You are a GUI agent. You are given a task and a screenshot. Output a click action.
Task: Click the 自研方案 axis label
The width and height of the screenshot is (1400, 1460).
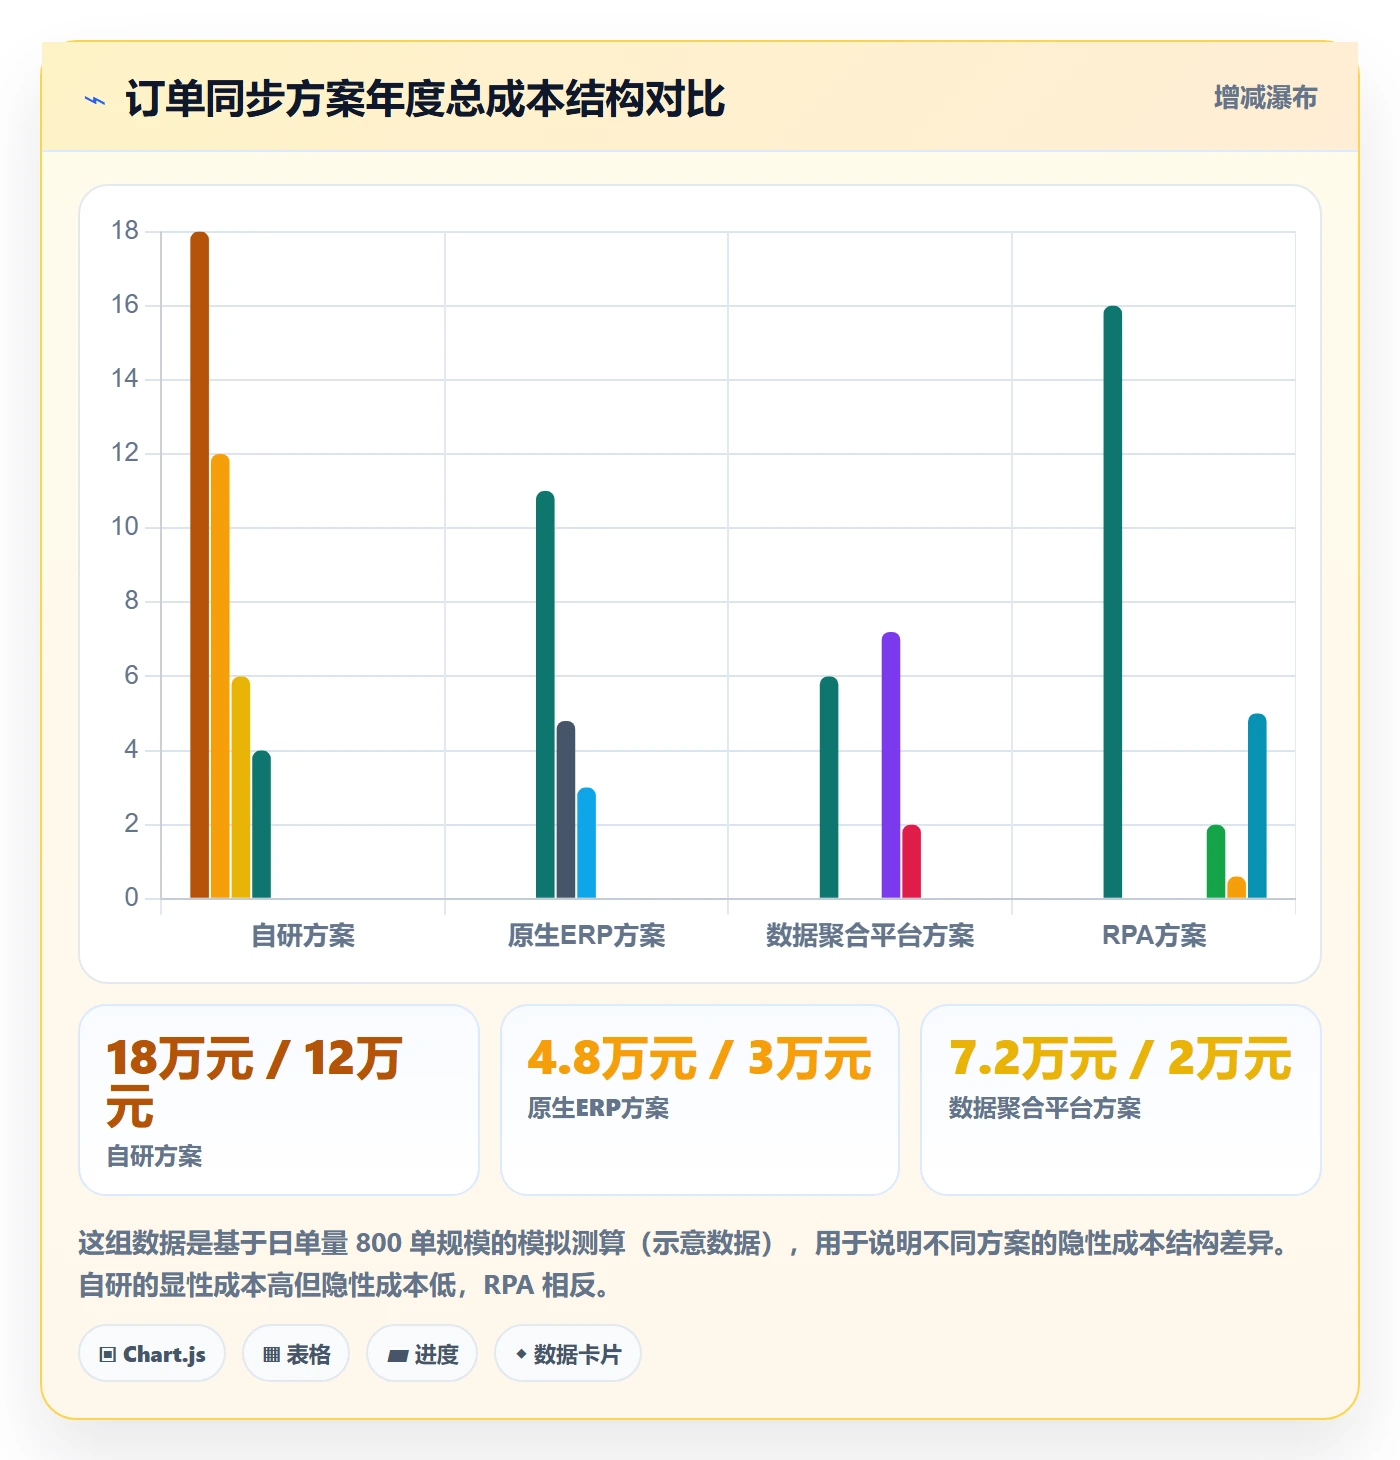[303, 936]
